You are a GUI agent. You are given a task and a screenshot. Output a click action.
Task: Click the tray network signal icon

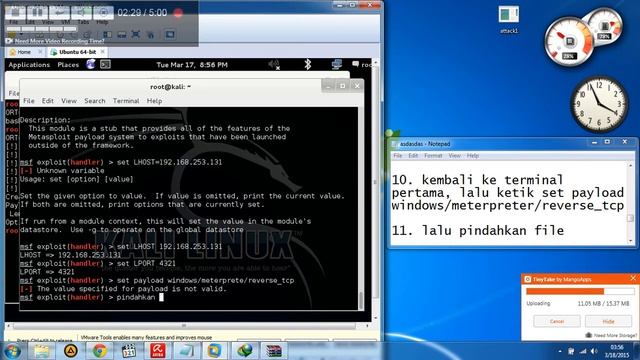click(x=583, y=351)
